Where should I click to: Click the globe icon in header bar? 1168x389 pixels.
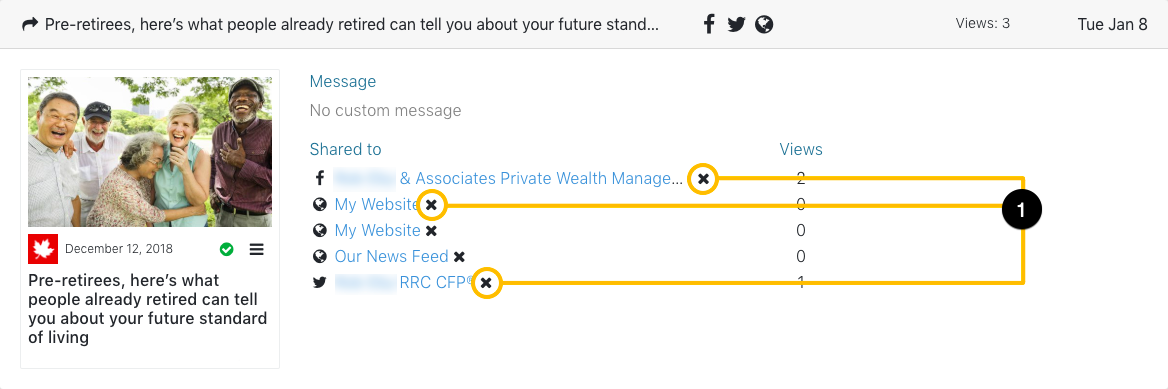coord(764,25)
